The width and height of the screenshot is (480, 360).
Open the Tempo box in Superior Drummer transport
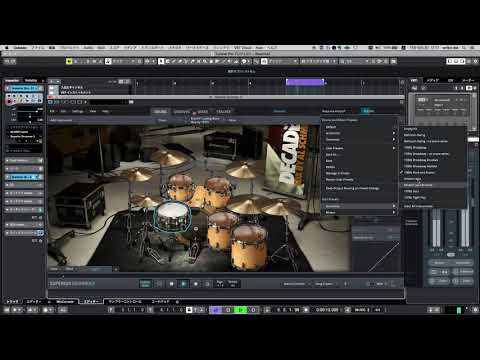coord(232,284)
